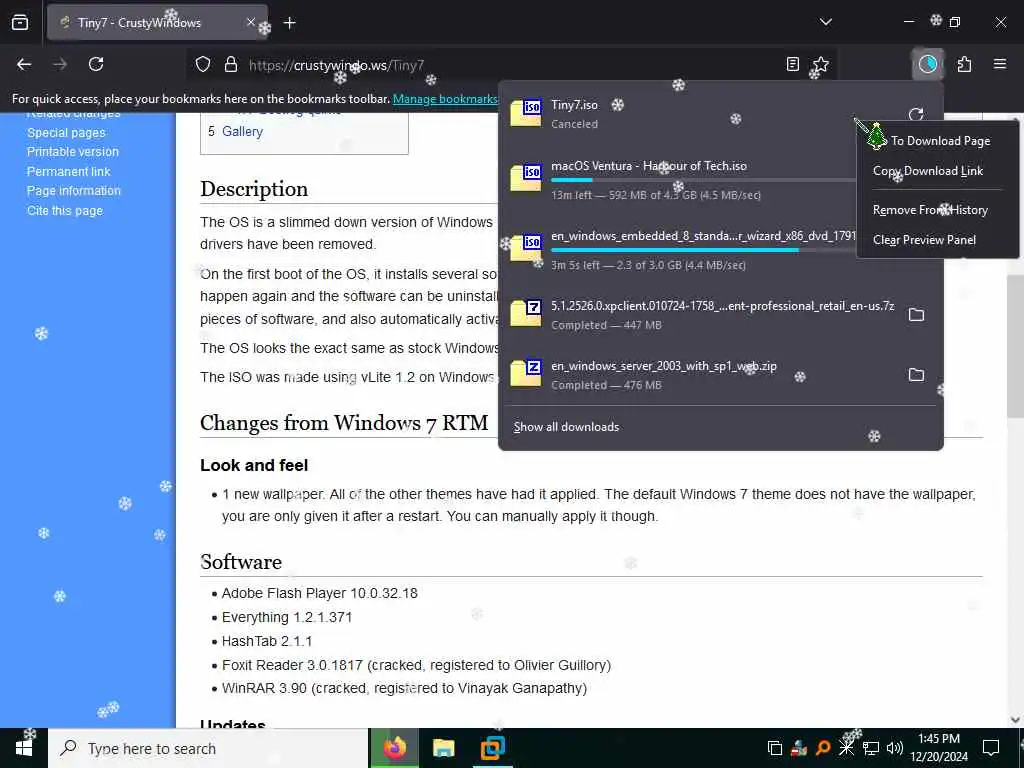The image size is (1024, 768).
Task: Go back to previous page
Action: pos(24,64)
